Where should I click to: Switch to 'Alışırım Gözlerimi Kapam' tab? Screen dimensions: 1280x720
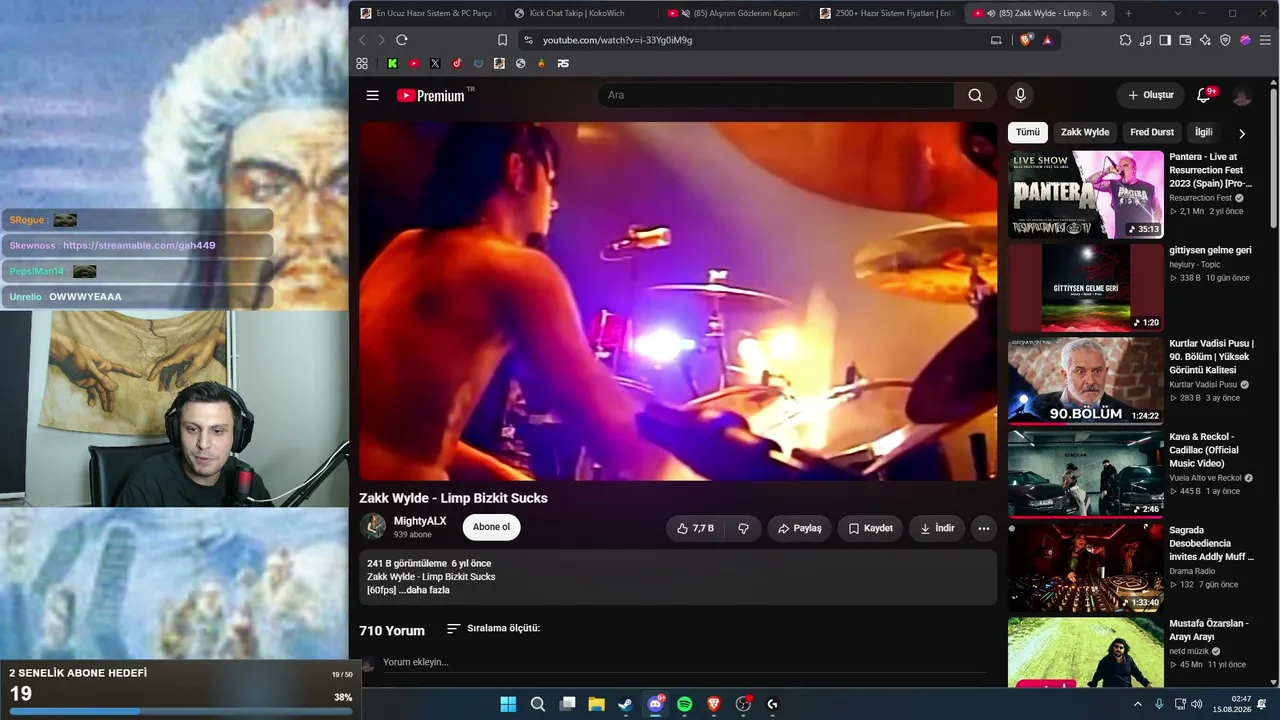click(x=733, y=13)
